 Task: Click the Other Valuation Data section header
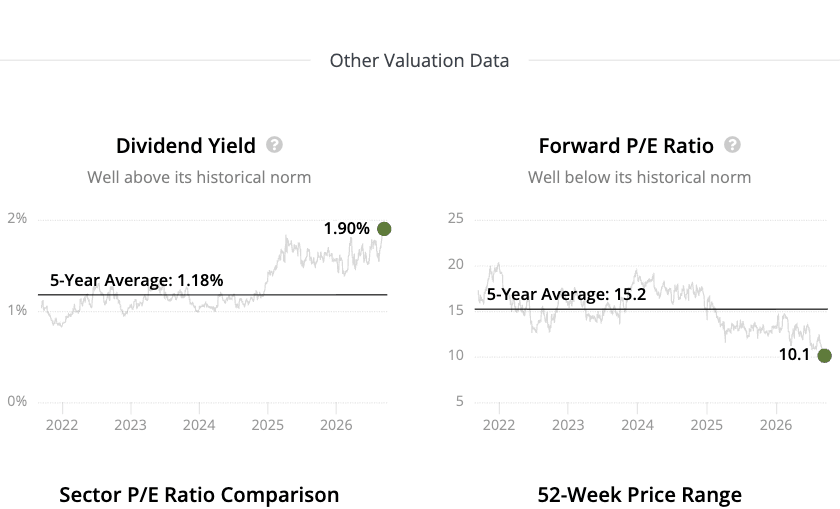click(419, 61)
